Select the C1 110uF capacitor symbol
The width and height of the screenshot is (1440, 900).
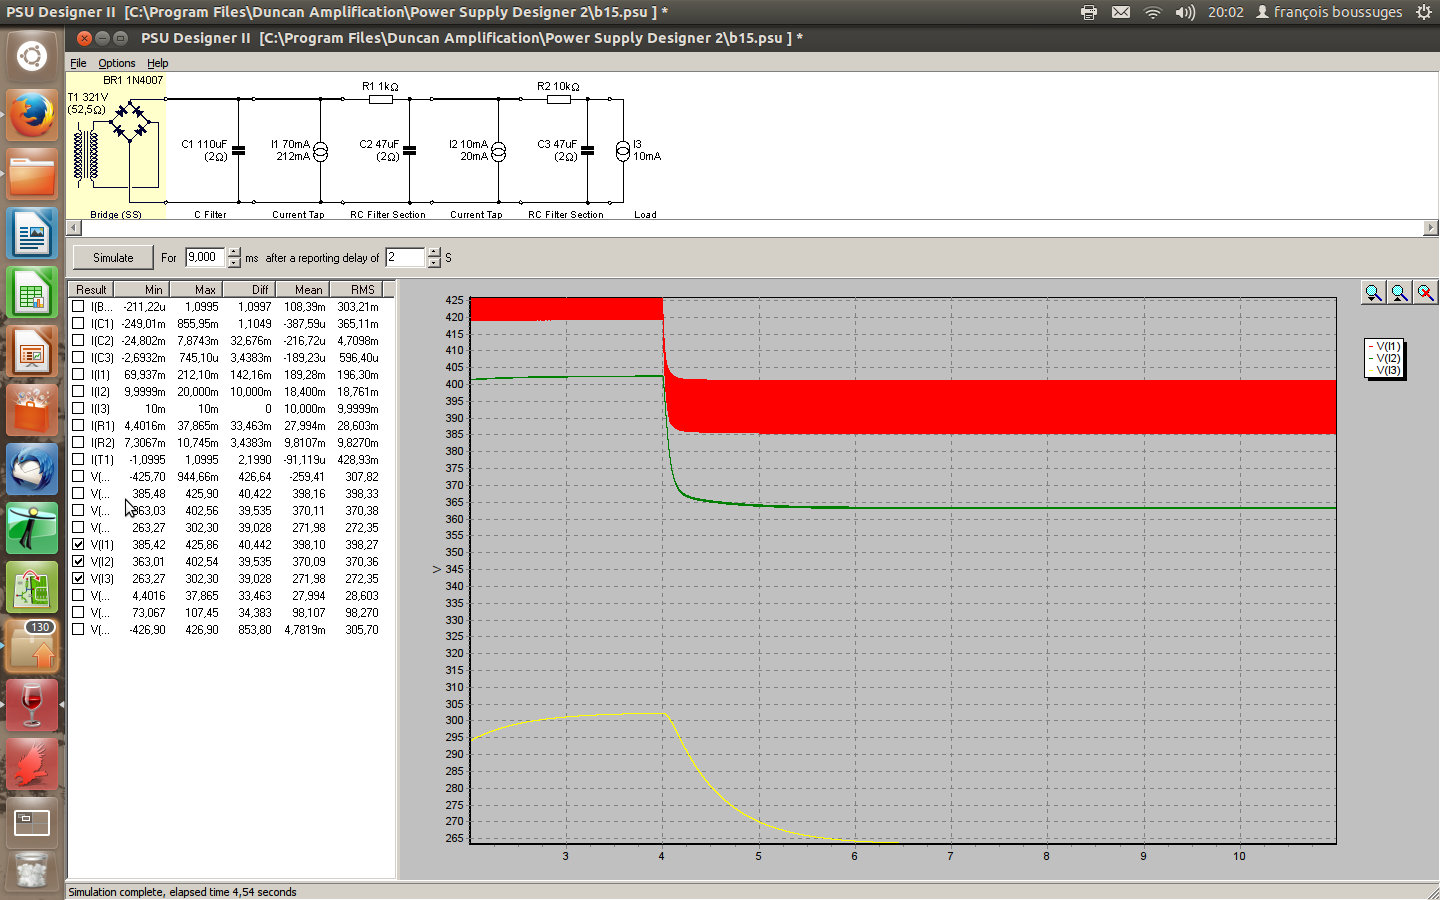pos(238,151)
